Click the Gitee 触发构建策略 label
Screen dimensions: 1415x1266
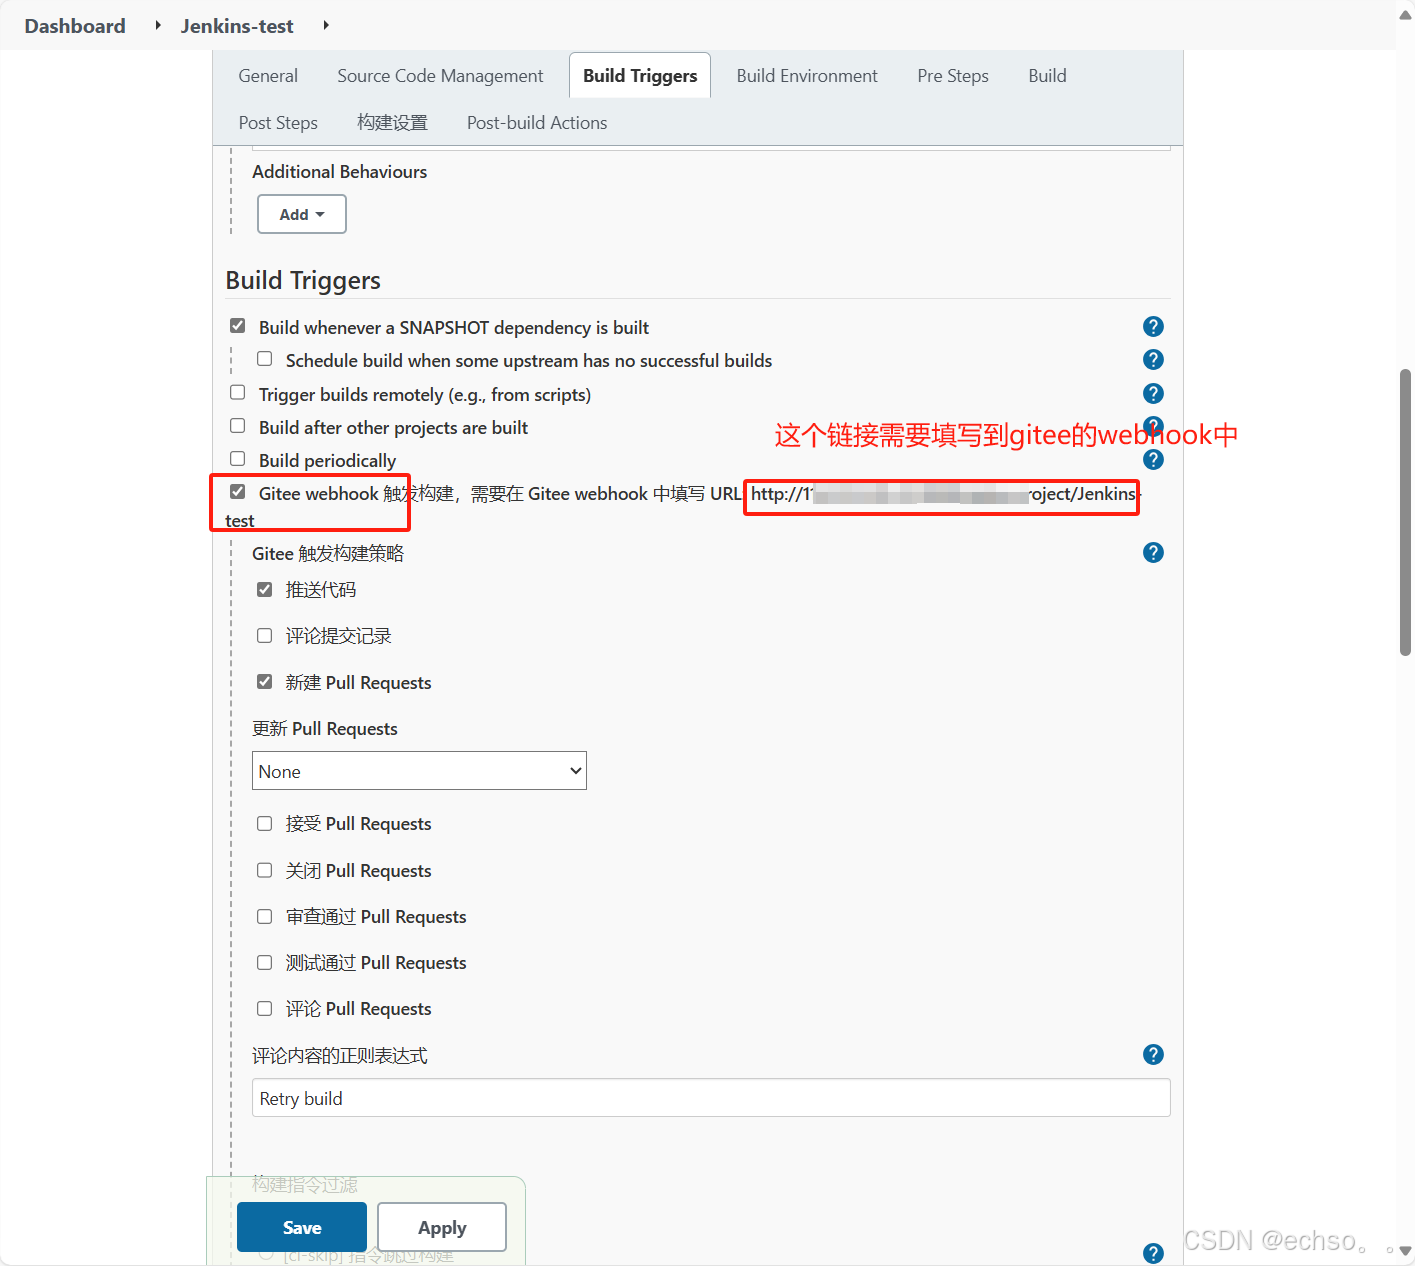[328, 554]
